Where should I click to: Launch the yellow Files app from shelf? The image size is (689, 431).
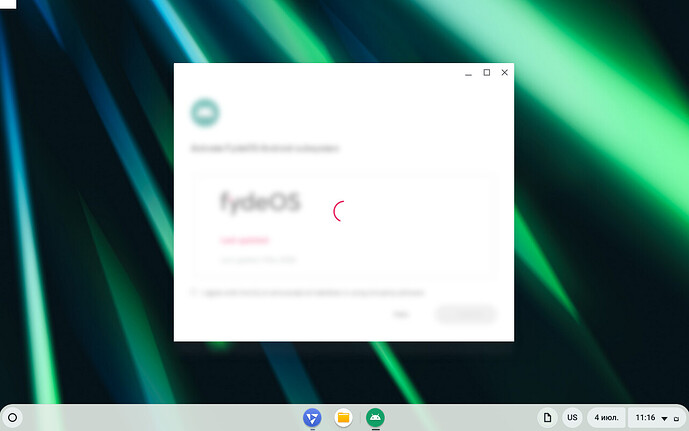point(343,417)
